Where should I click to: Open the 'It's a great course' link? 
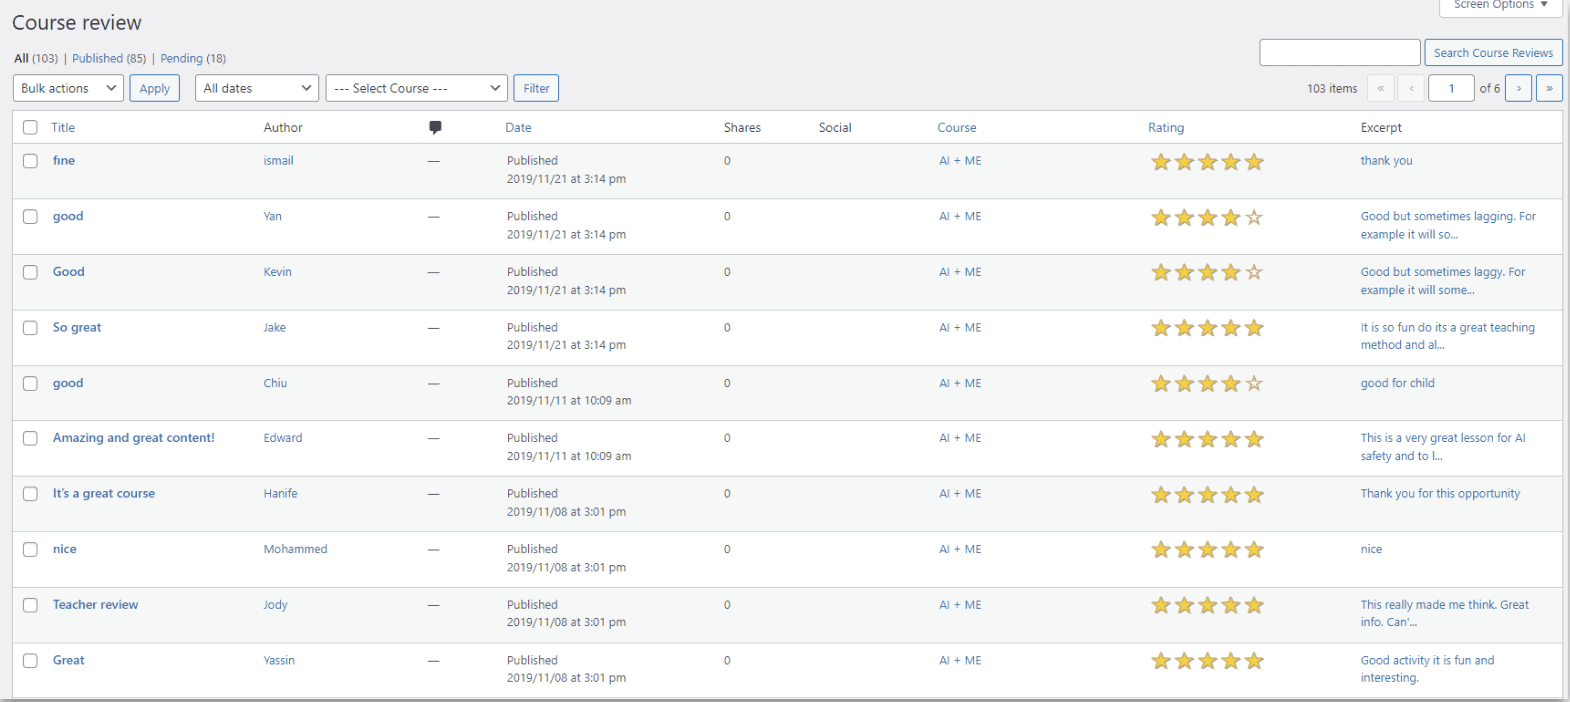point(104,493)
